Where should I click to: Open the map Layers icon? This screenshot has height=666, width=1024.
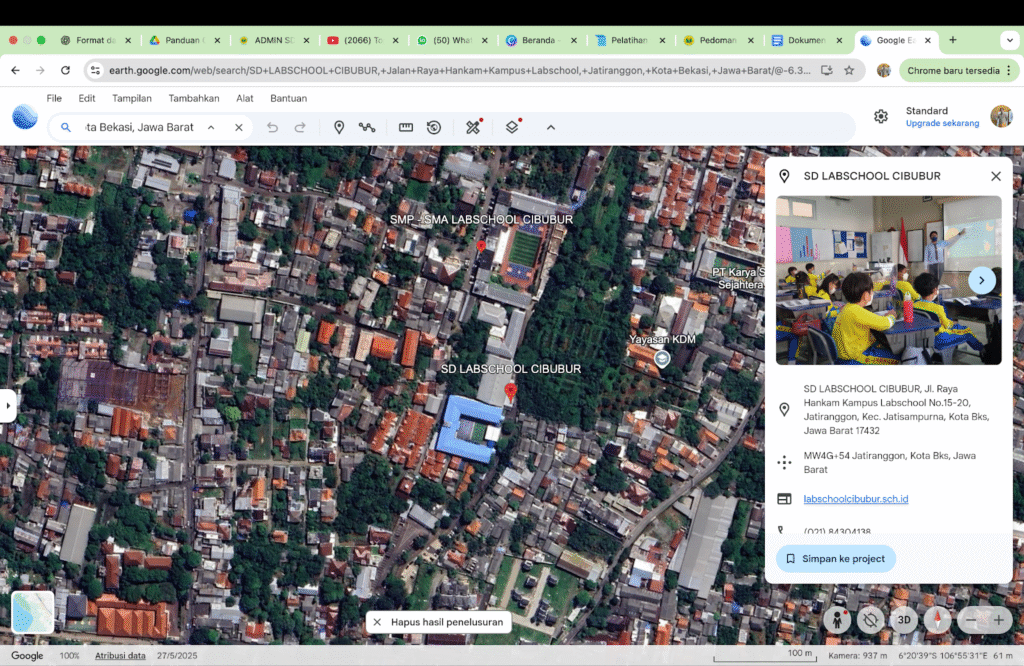pos(512,127)
